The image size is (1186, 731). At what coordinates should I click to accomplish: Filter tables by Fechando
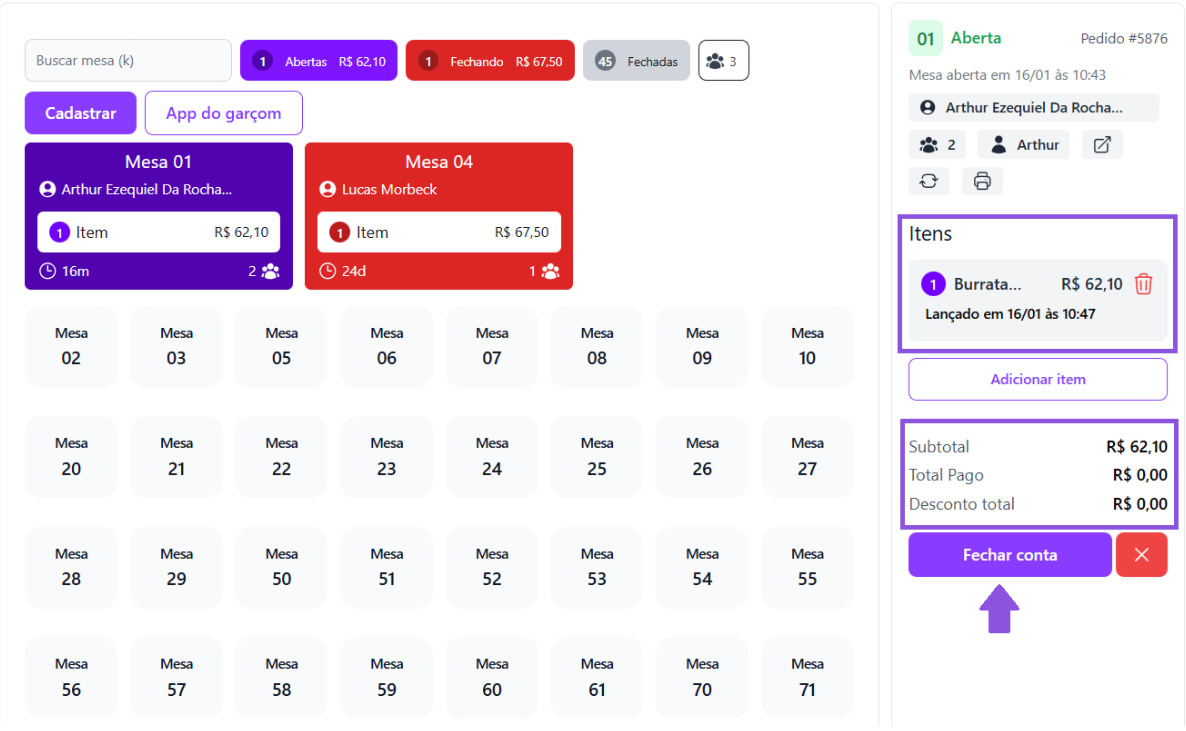(490, 61)
